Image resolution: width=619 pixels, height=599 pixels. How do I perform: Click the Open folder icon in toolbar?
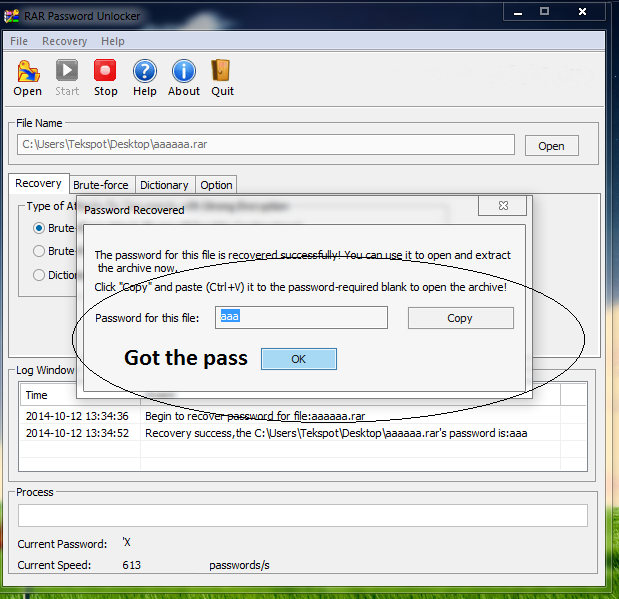click(x=28, y=71)
